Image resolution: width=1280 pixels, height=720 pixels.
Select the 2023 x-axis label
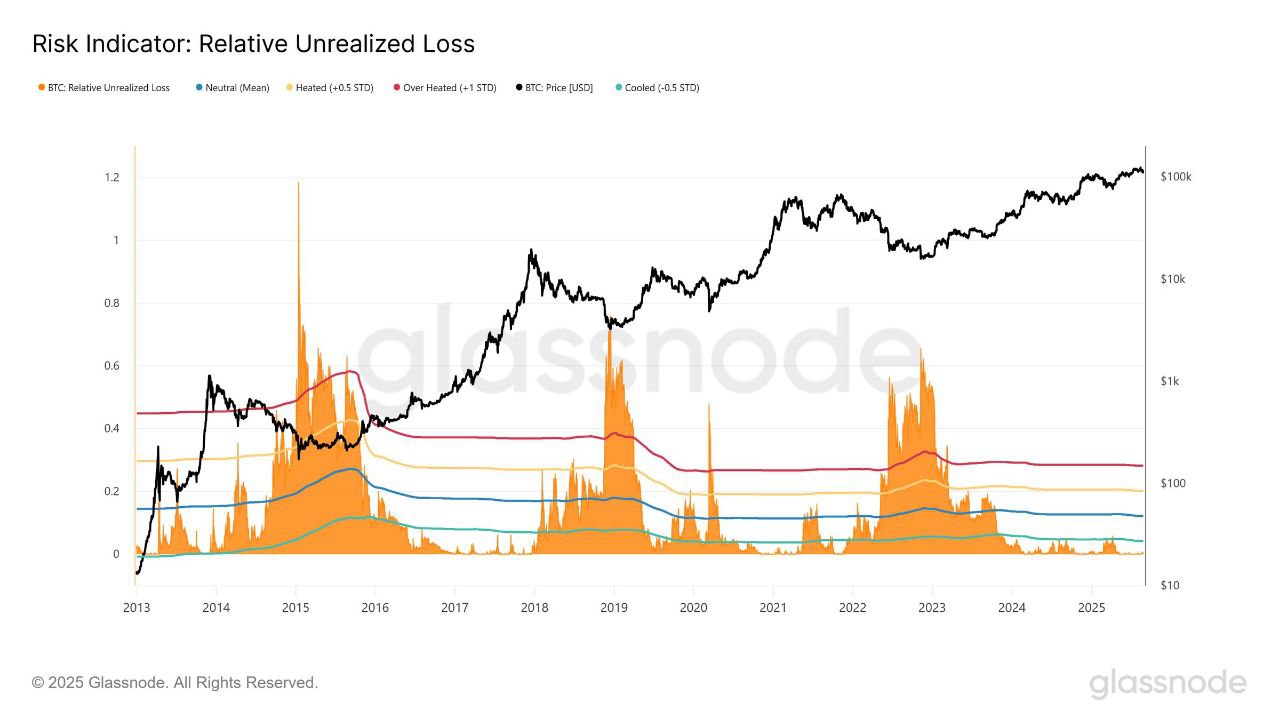[x=932, y=607]
